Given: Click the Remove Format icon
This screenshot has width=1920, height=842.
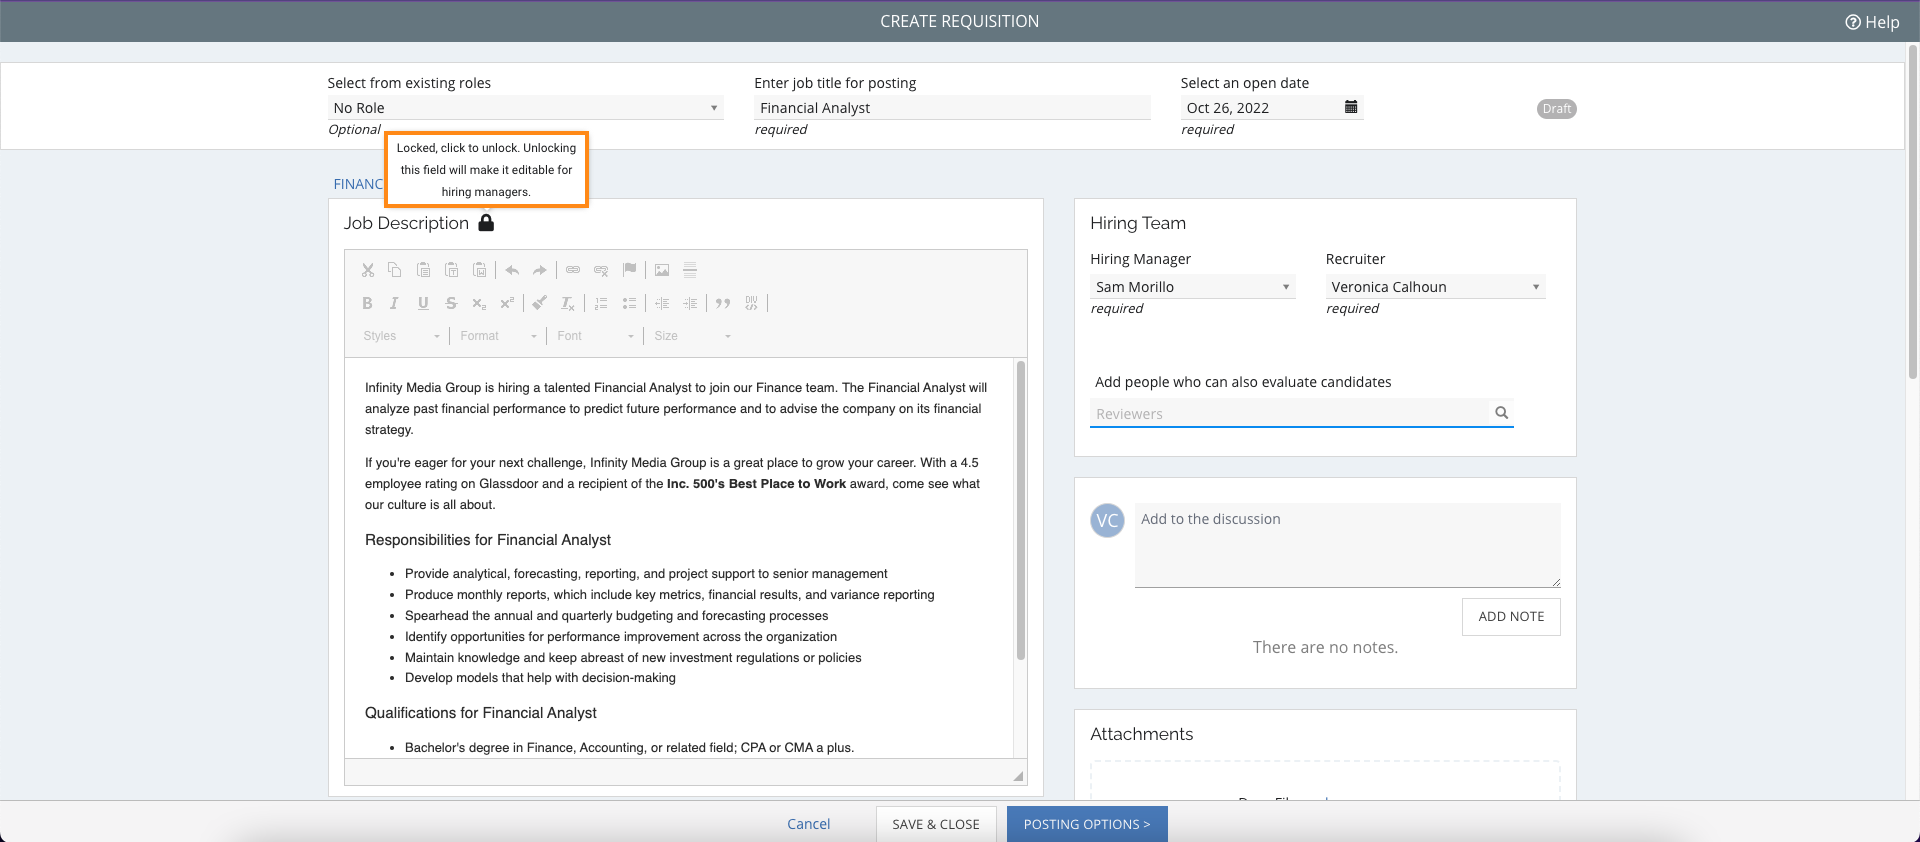Looking at the screenshot, I should [568, 303].
